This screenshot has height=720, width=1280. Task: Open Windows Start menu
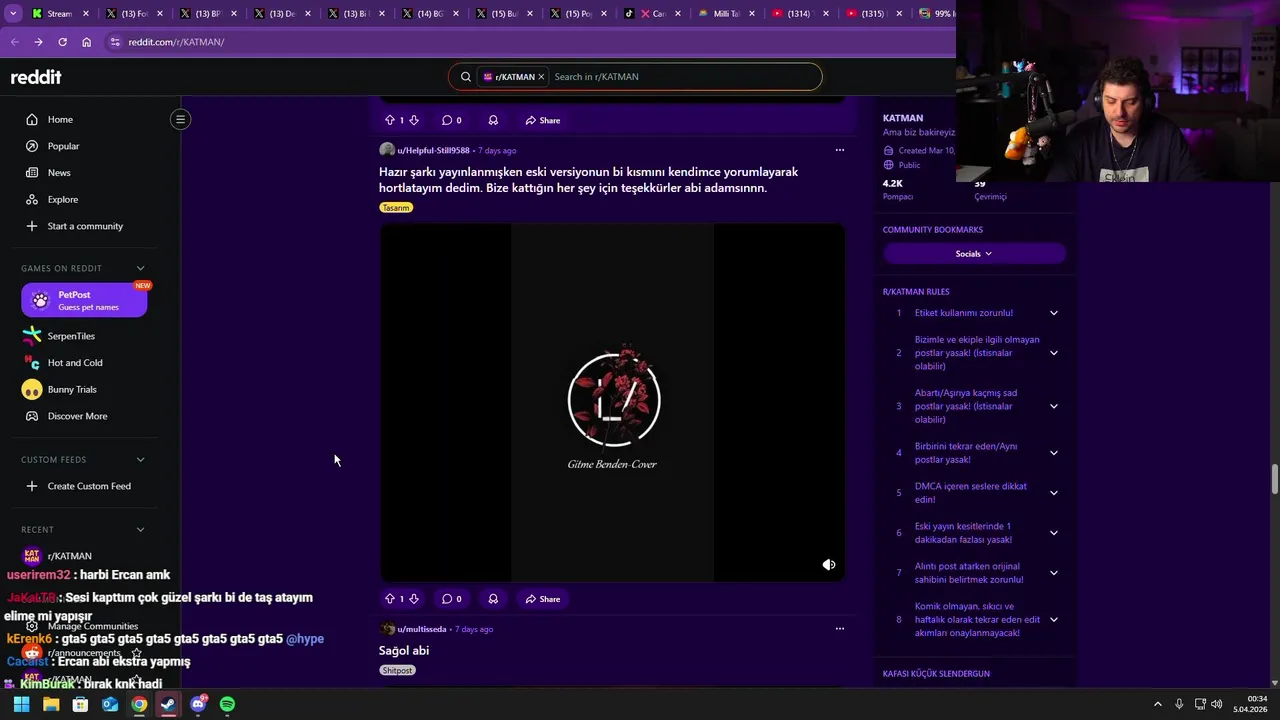click(x=21, y=704)
